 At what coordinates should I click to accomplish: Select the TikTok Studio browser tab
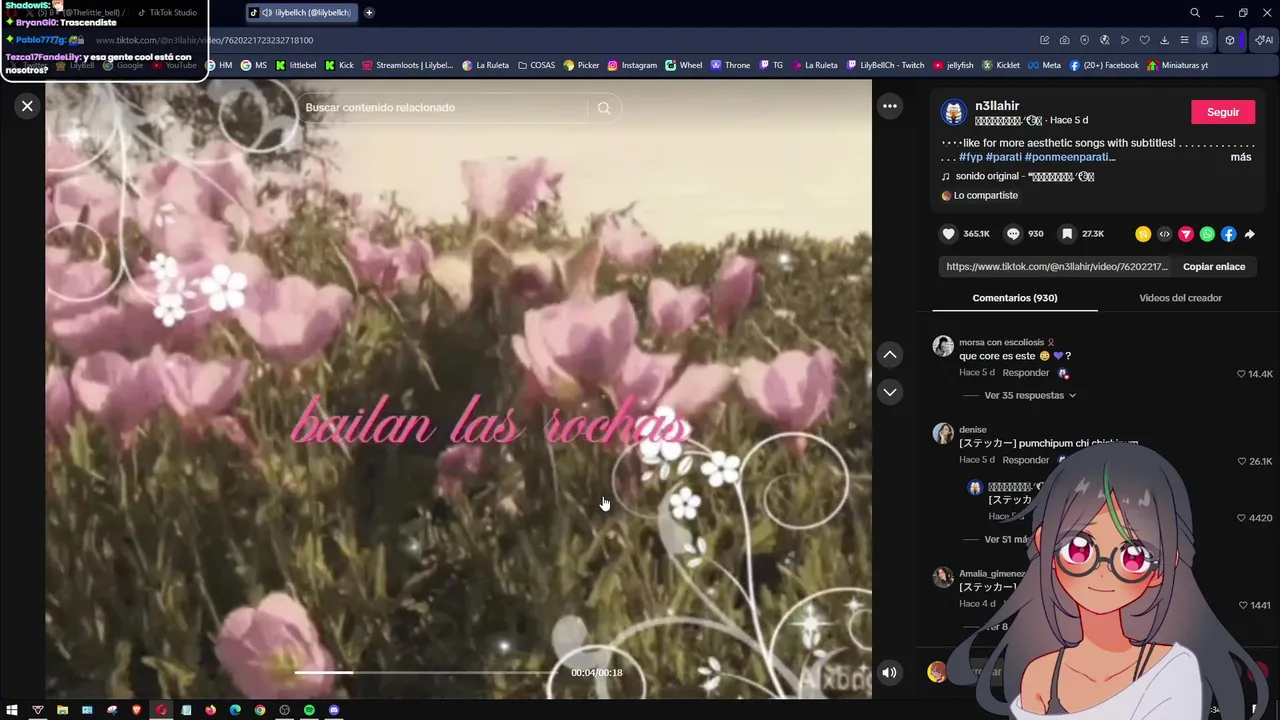click(168, 13)
